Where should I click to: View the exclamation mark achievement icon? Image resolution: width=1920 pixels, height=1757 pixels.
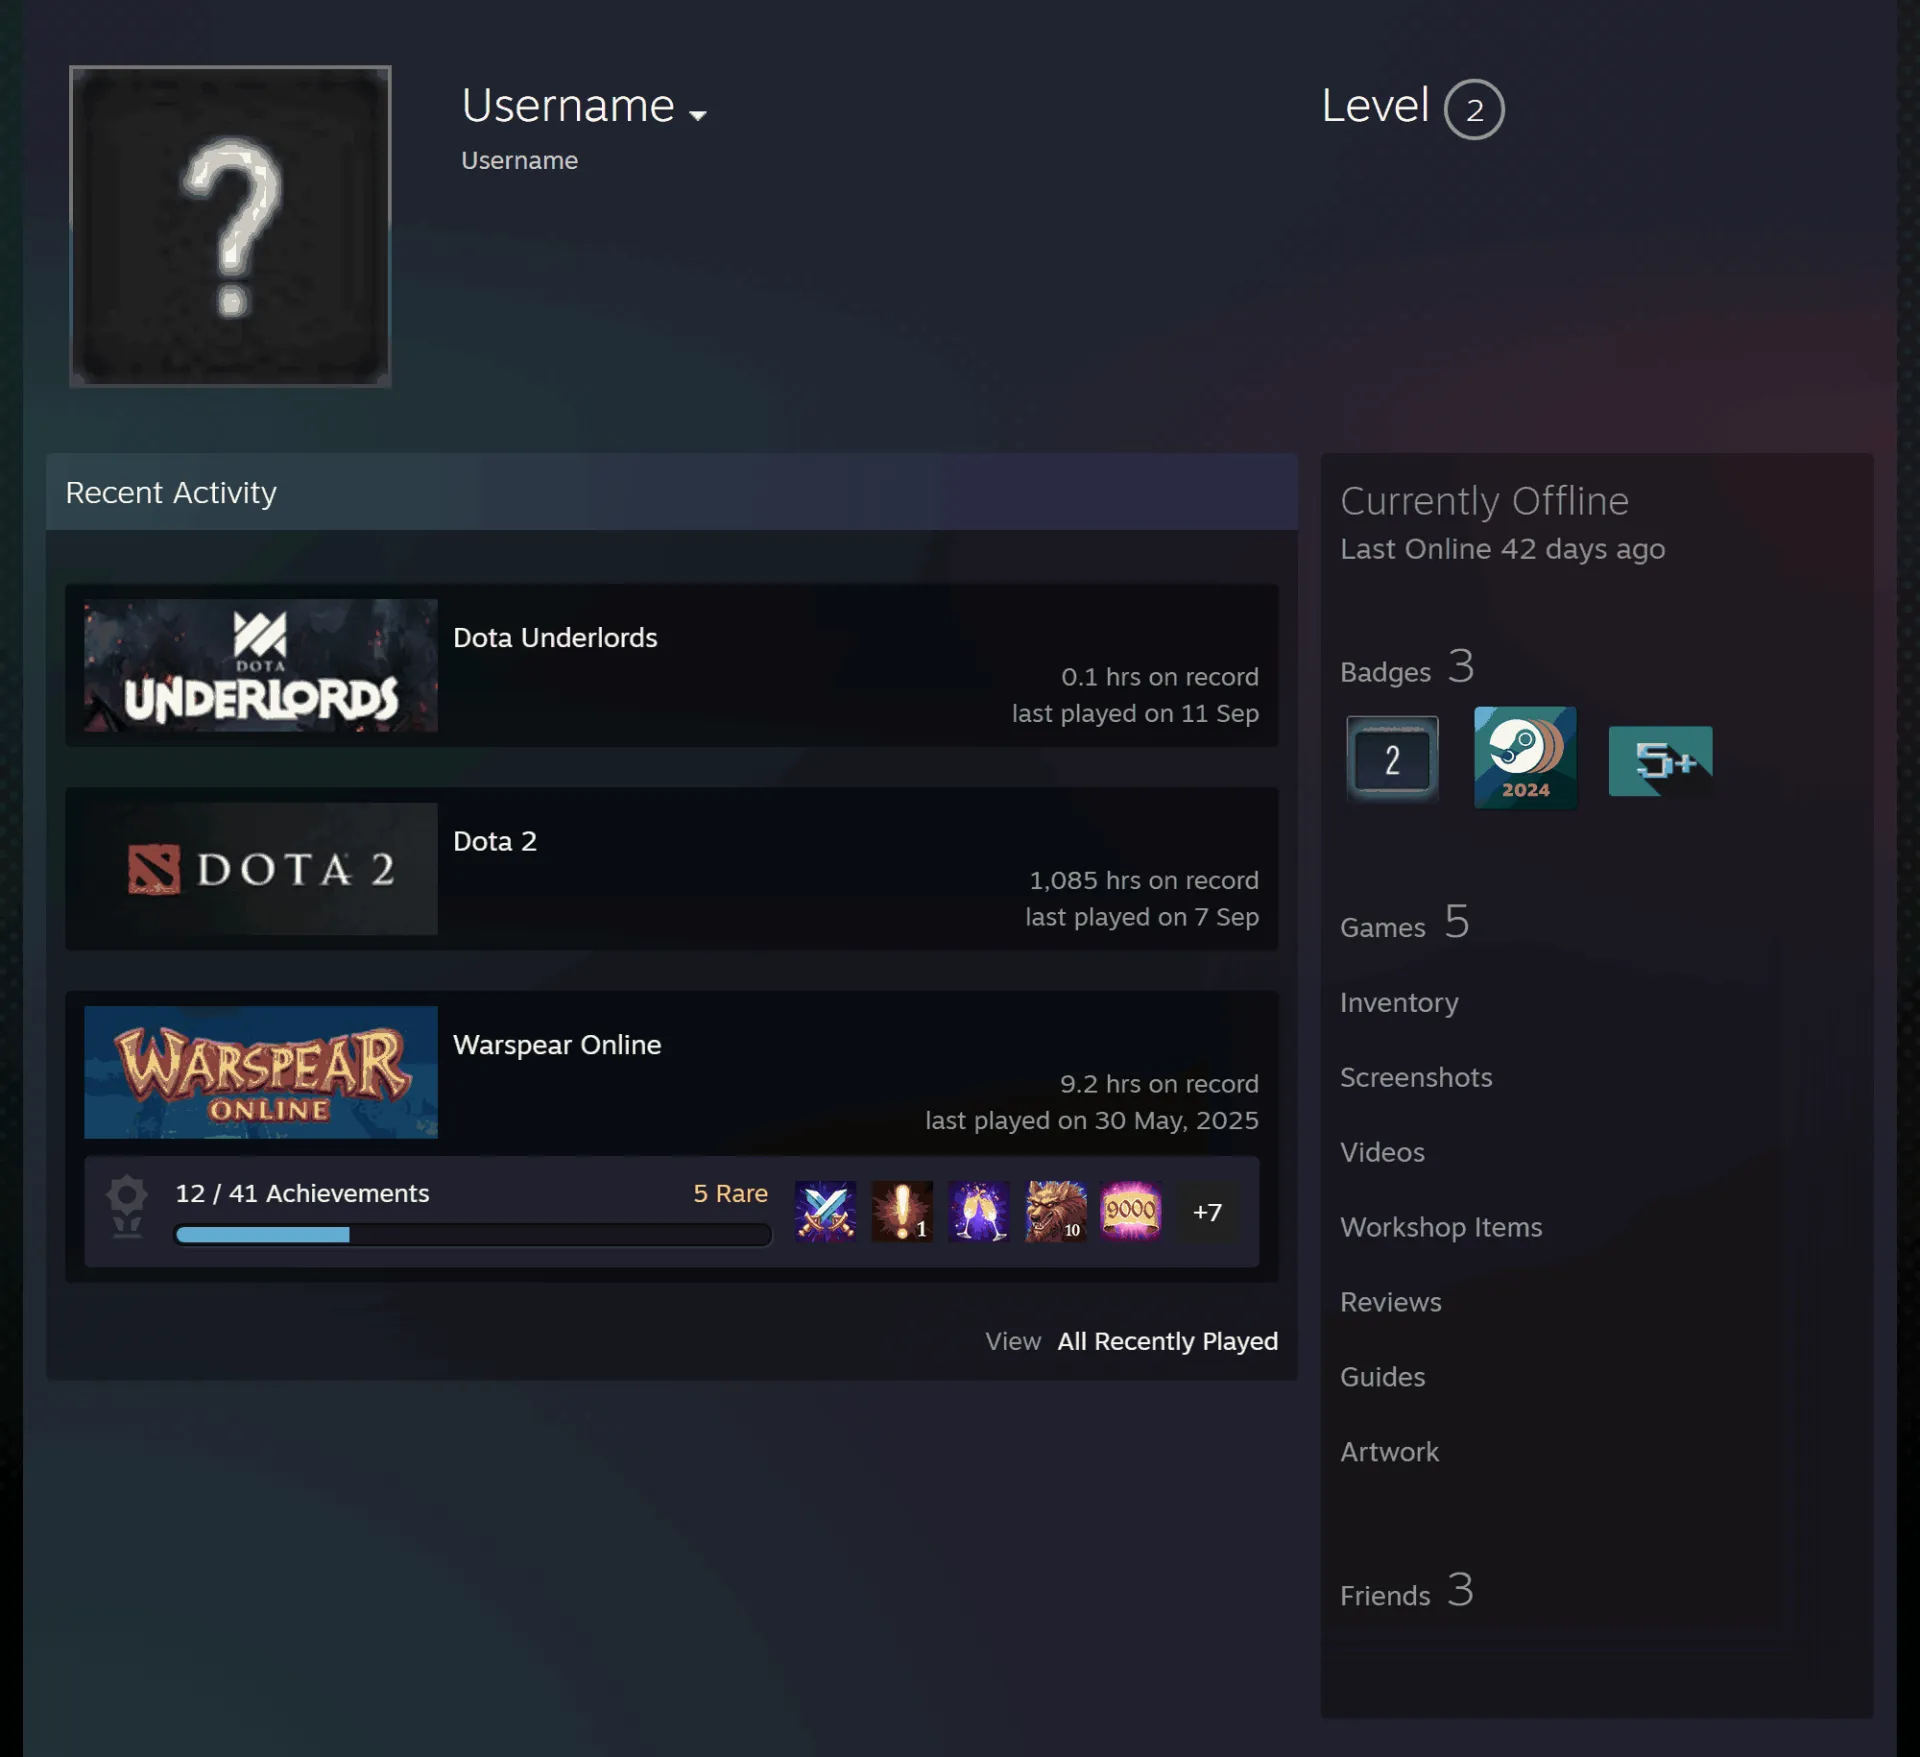point(902,1211)
